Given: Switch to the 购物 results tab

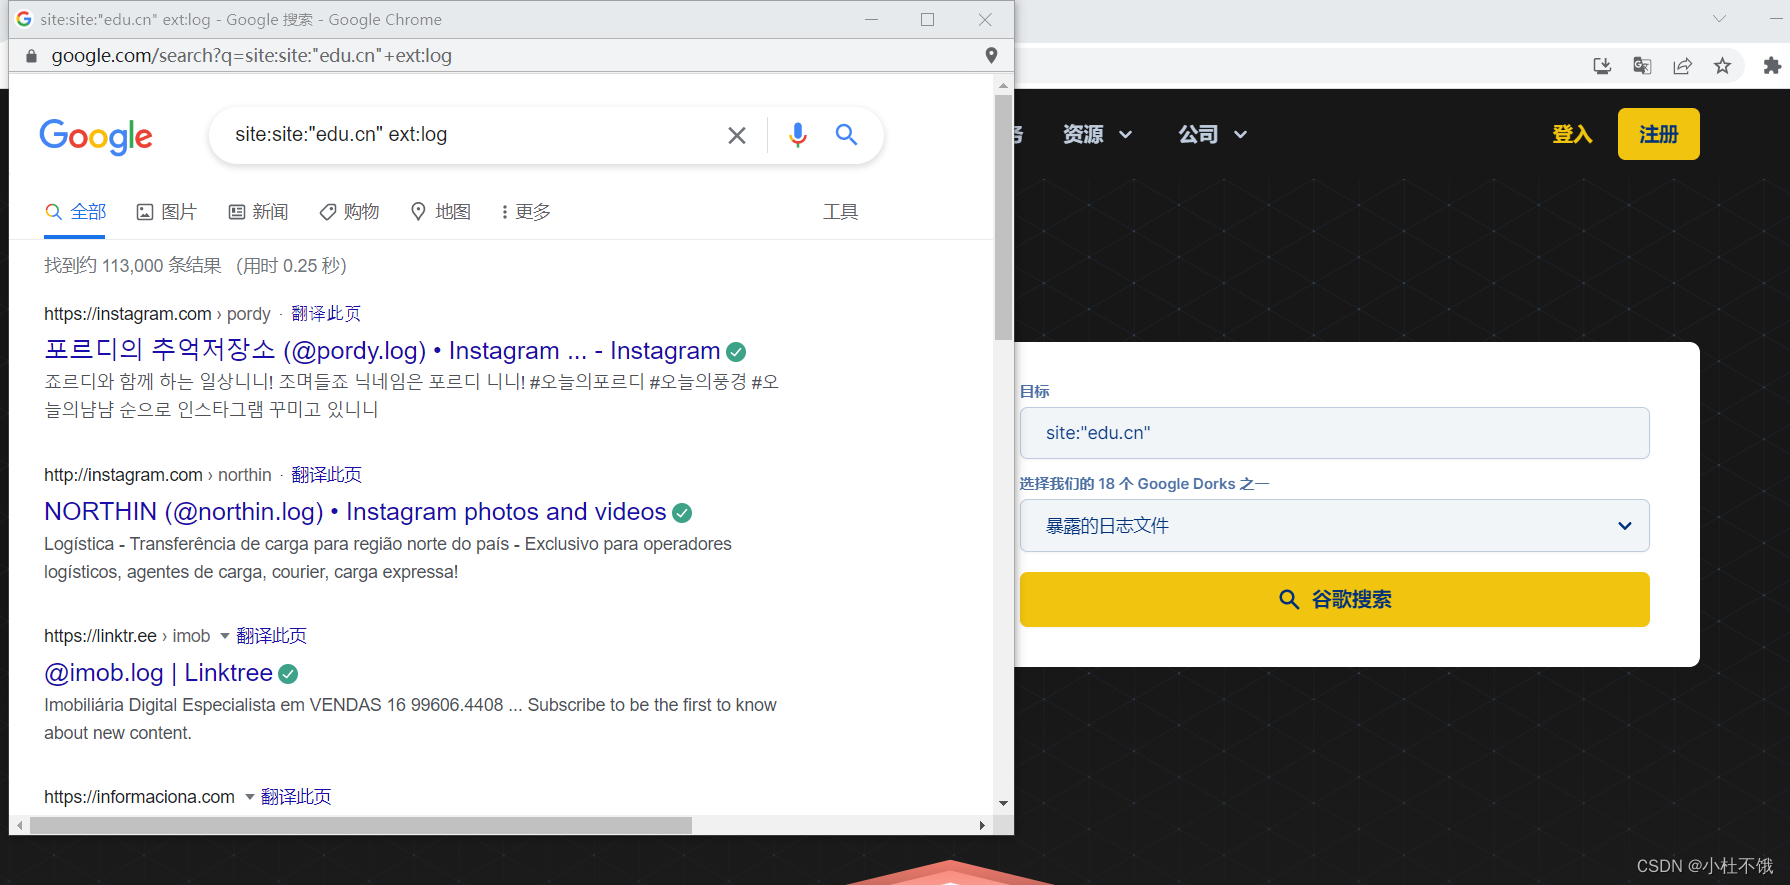Looking at the screenshot, I should click(349, 212).
